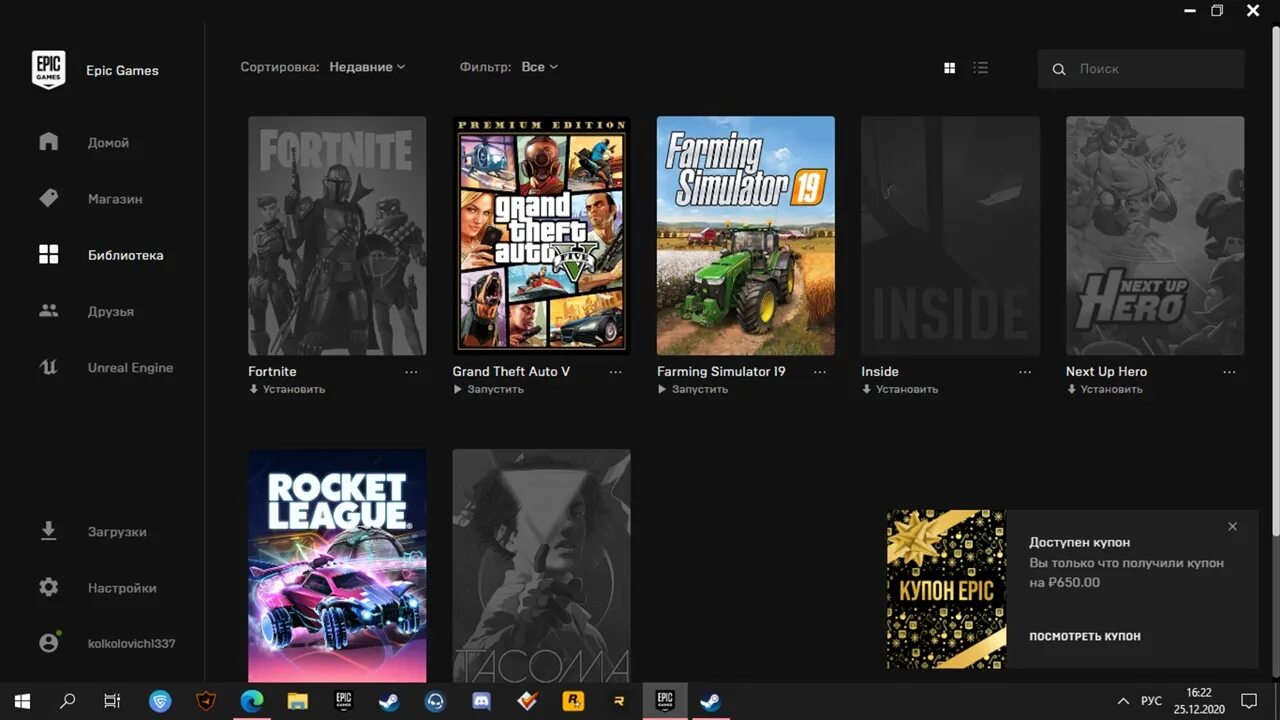The height and width of the screenshot is (720, 1280).
Task: Select the Grand Theft Auto V cover
Action: tap(541, 235)
